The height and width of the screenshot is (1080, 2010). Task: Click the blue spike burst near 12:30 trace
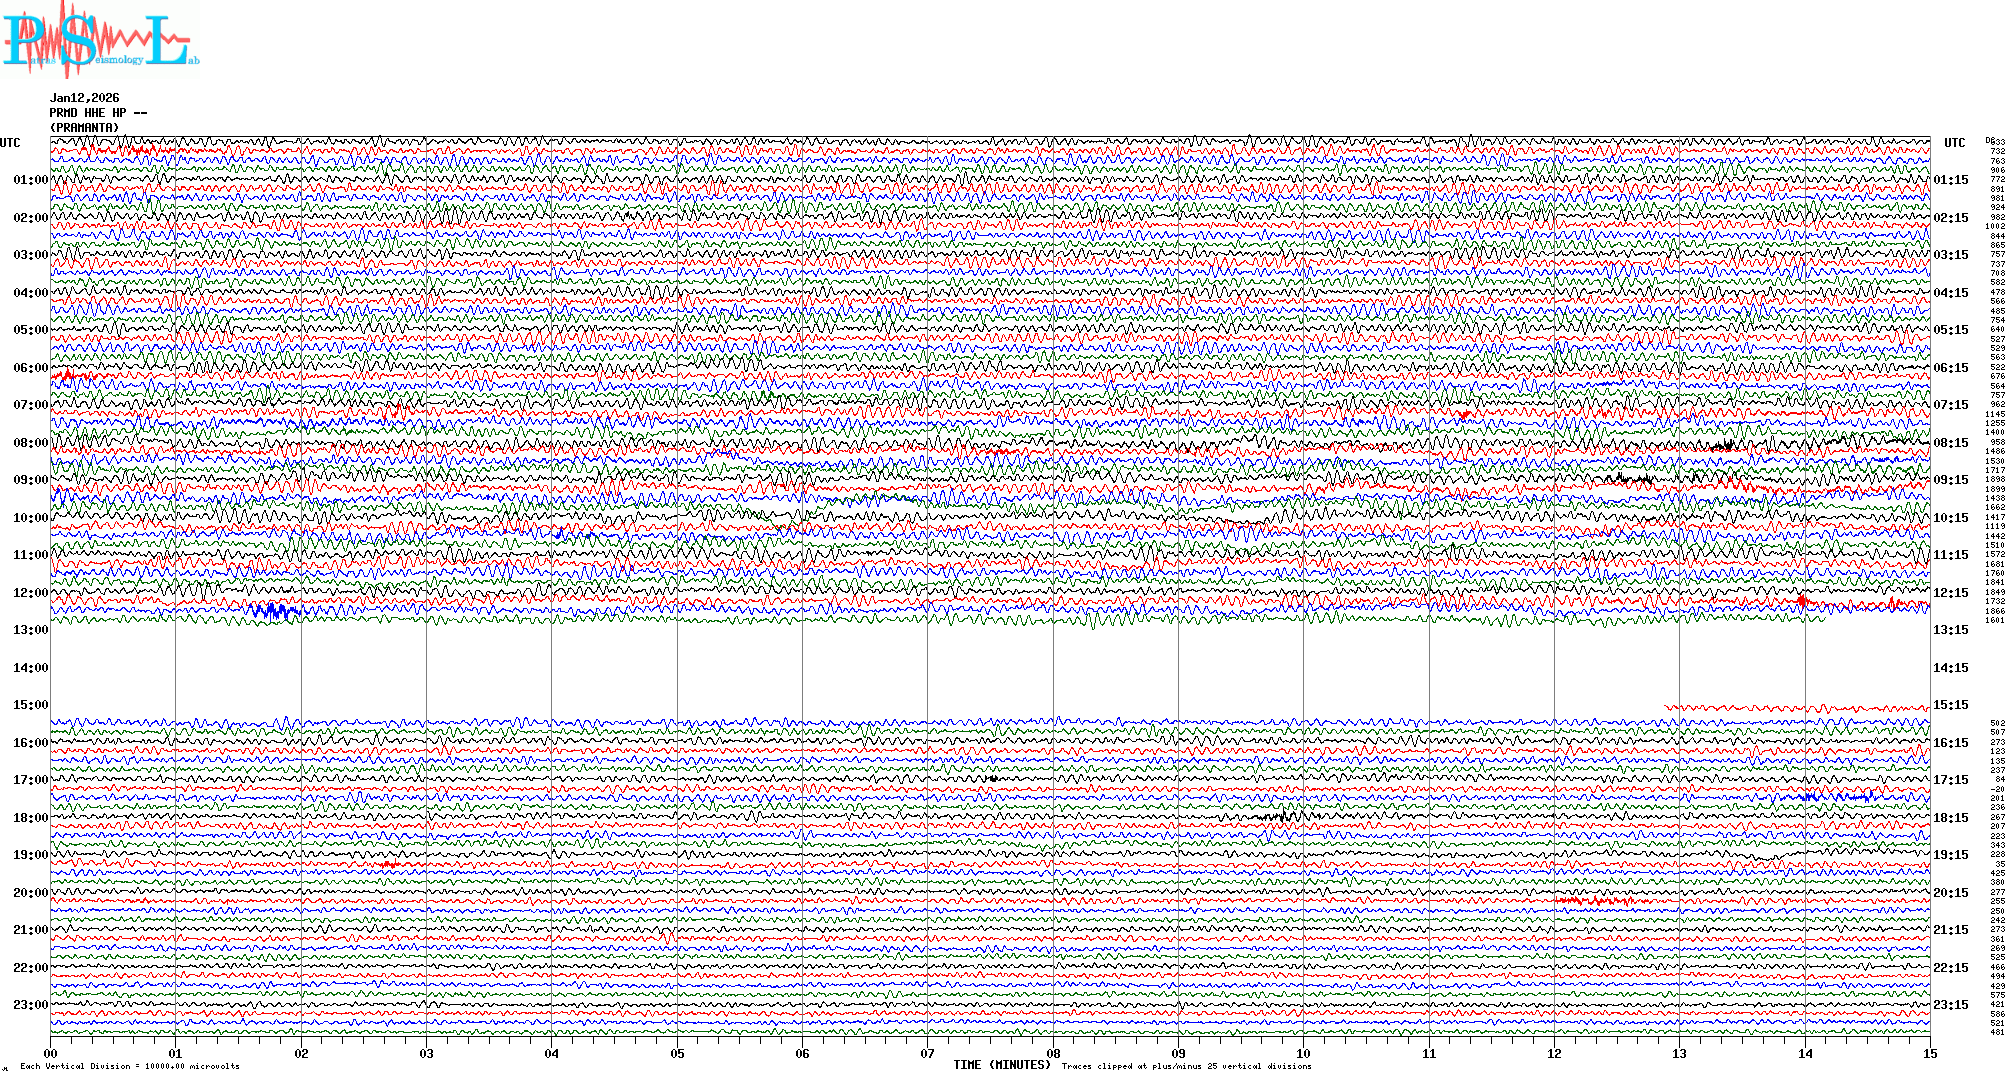coord(272,610)
